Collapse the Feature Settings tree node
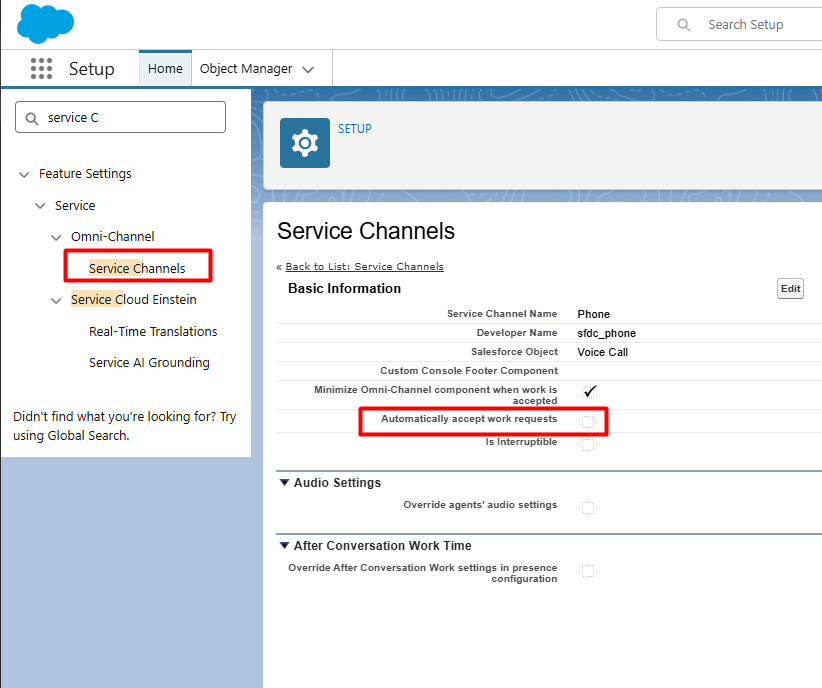This screenshot has width=822, height=688. [x=24, y=174]
